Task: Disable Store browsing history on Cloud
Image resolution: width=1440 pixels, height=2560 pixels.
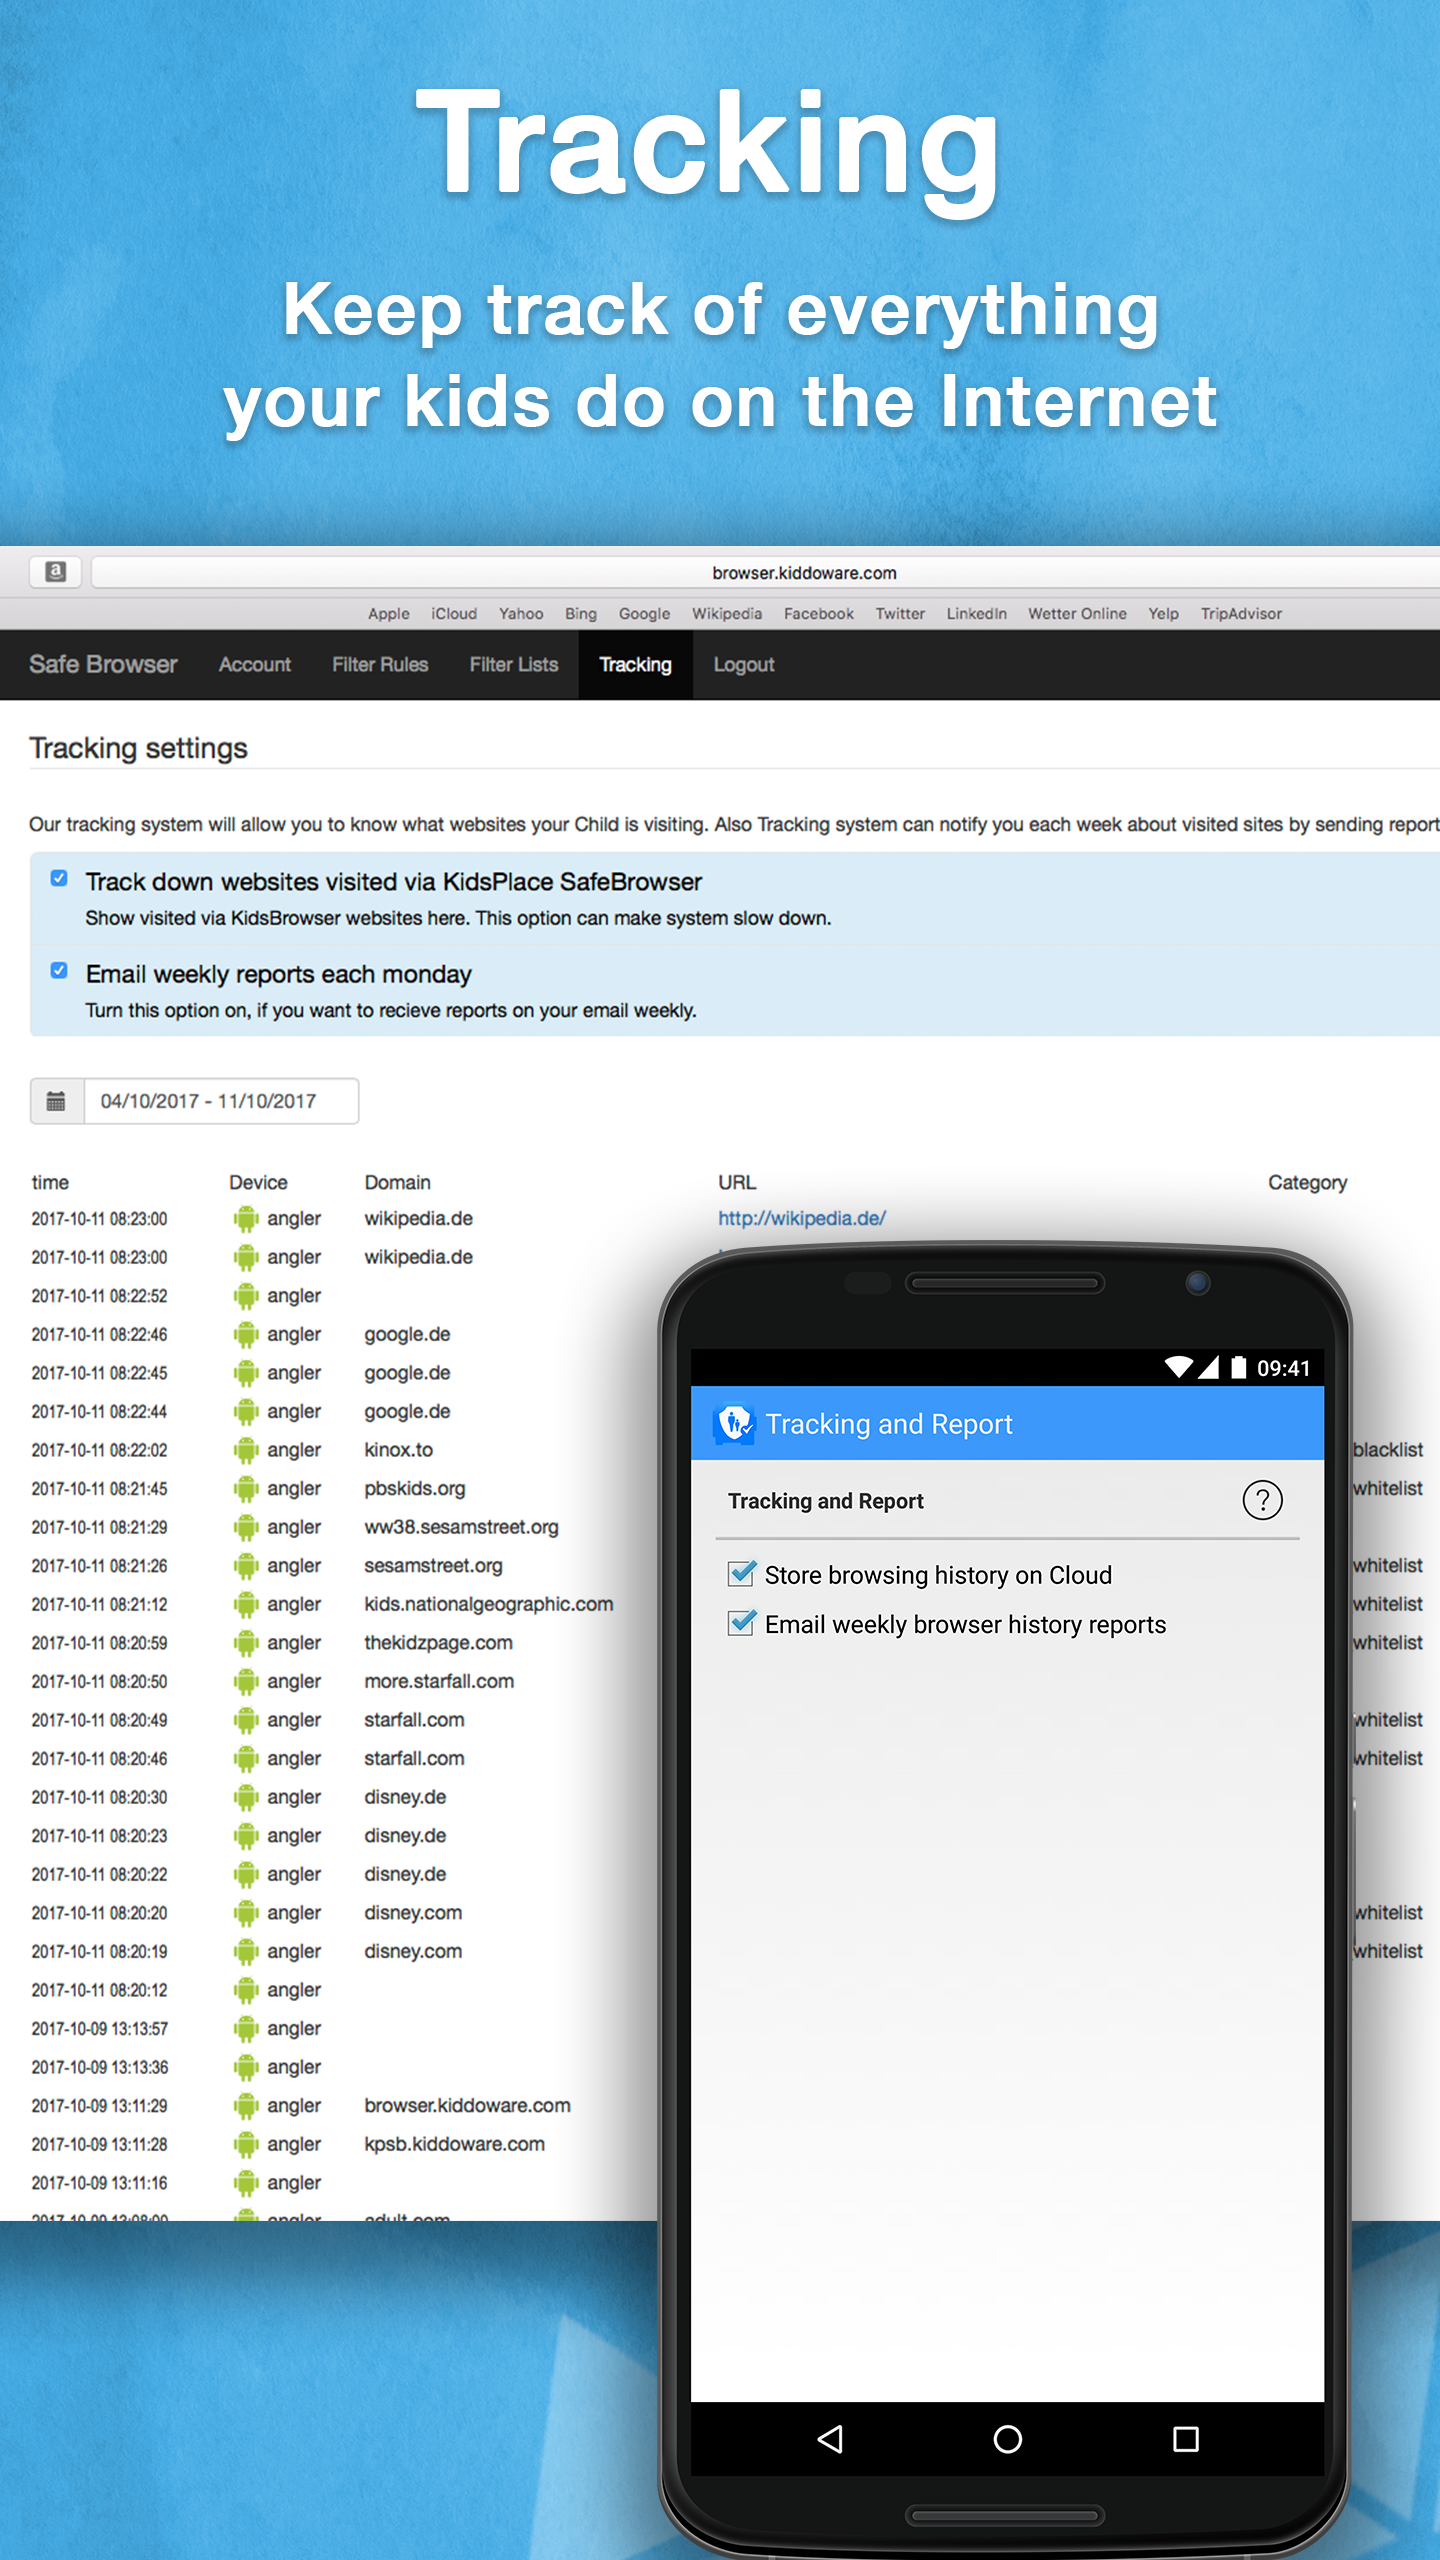Action: 741,1574
